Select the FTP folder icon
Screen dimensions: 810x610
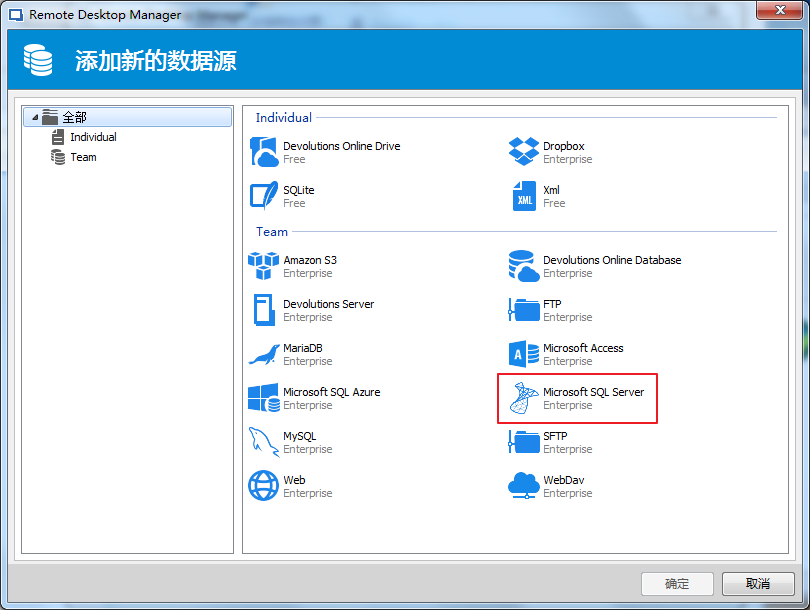524,310
